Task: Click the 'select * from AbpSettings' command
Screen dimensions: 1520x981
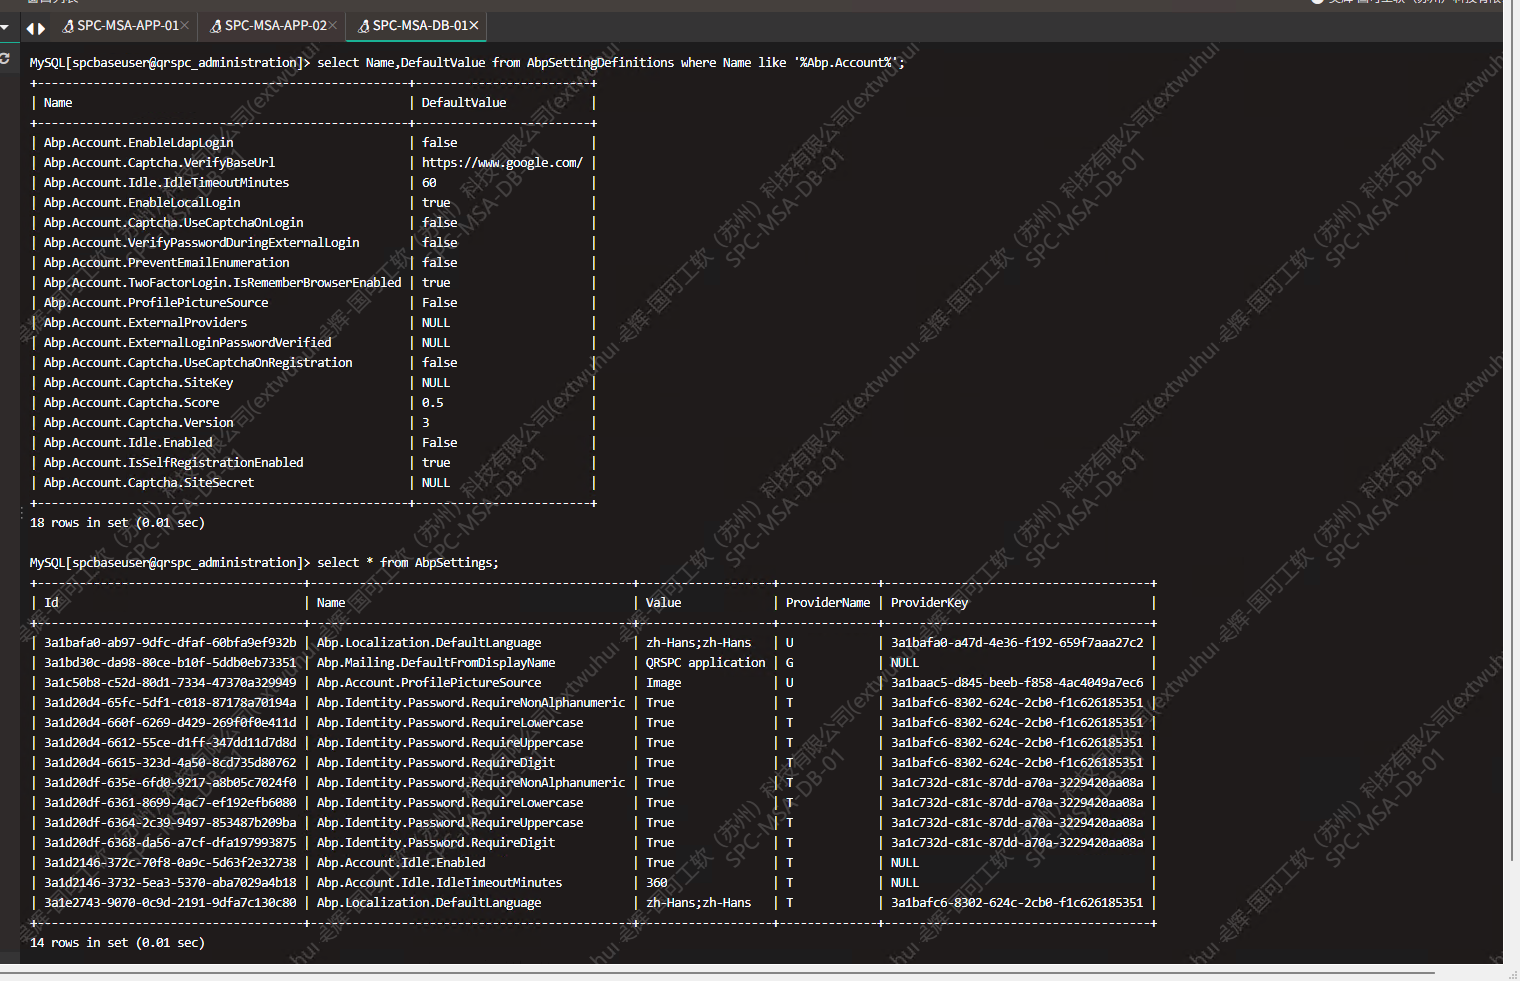Action: click(x=407, y=562)
